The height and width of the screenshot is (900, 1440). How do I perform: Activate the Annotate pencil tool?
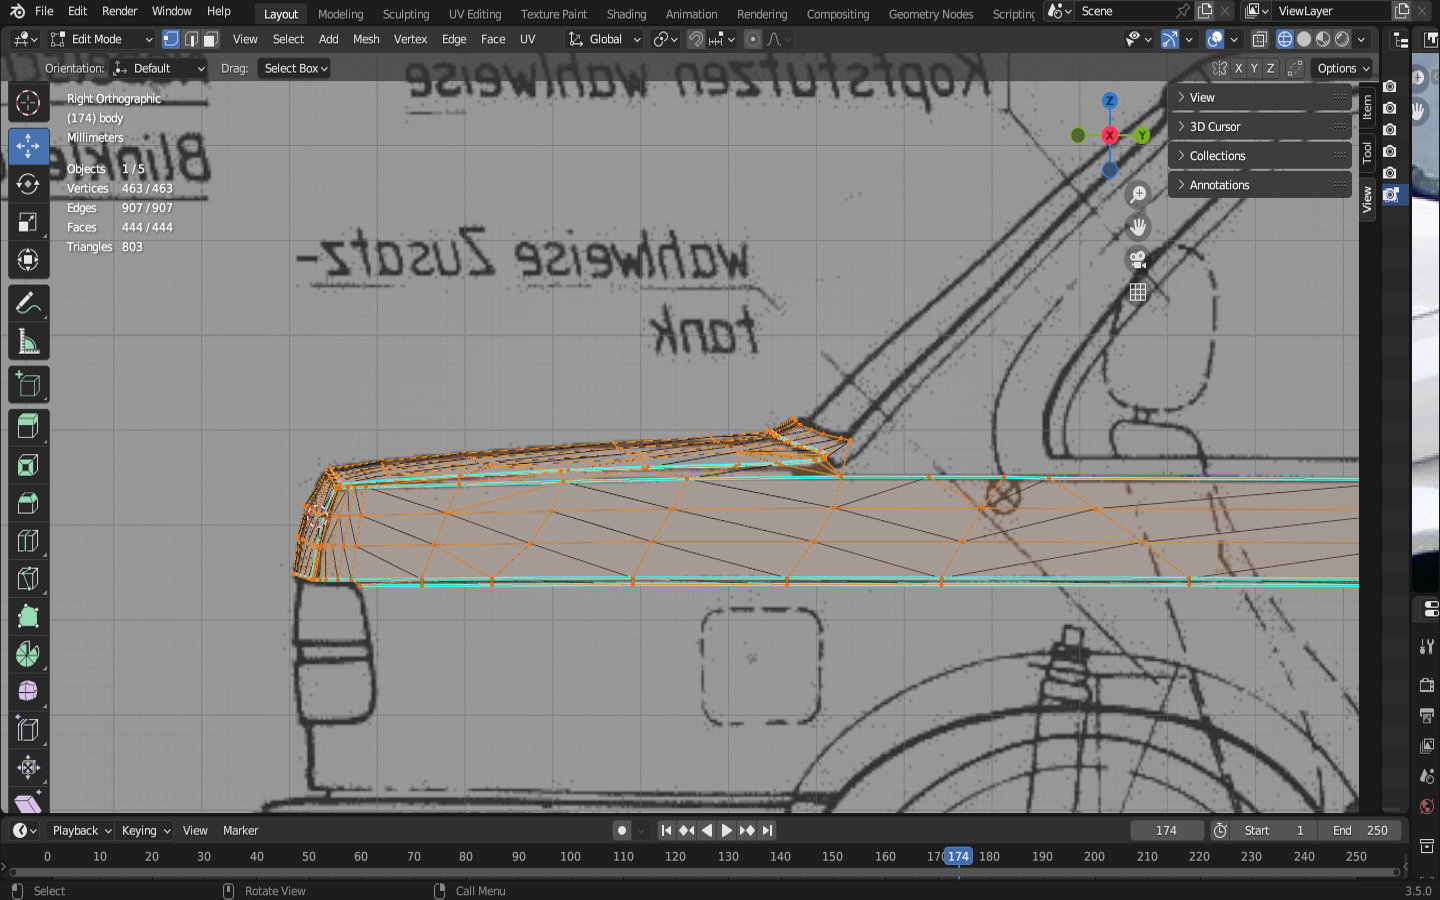tap(28, 304)
